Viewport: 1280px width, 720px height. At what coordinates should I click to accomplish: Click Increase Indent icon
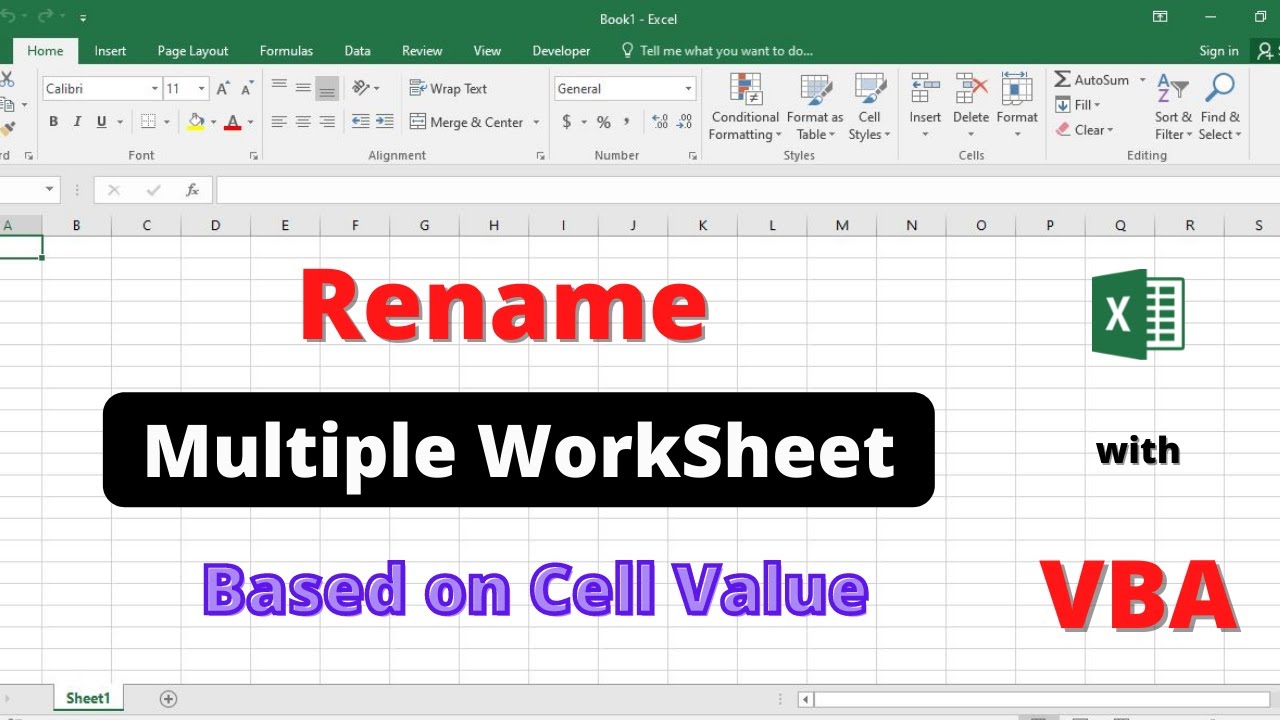383,122
